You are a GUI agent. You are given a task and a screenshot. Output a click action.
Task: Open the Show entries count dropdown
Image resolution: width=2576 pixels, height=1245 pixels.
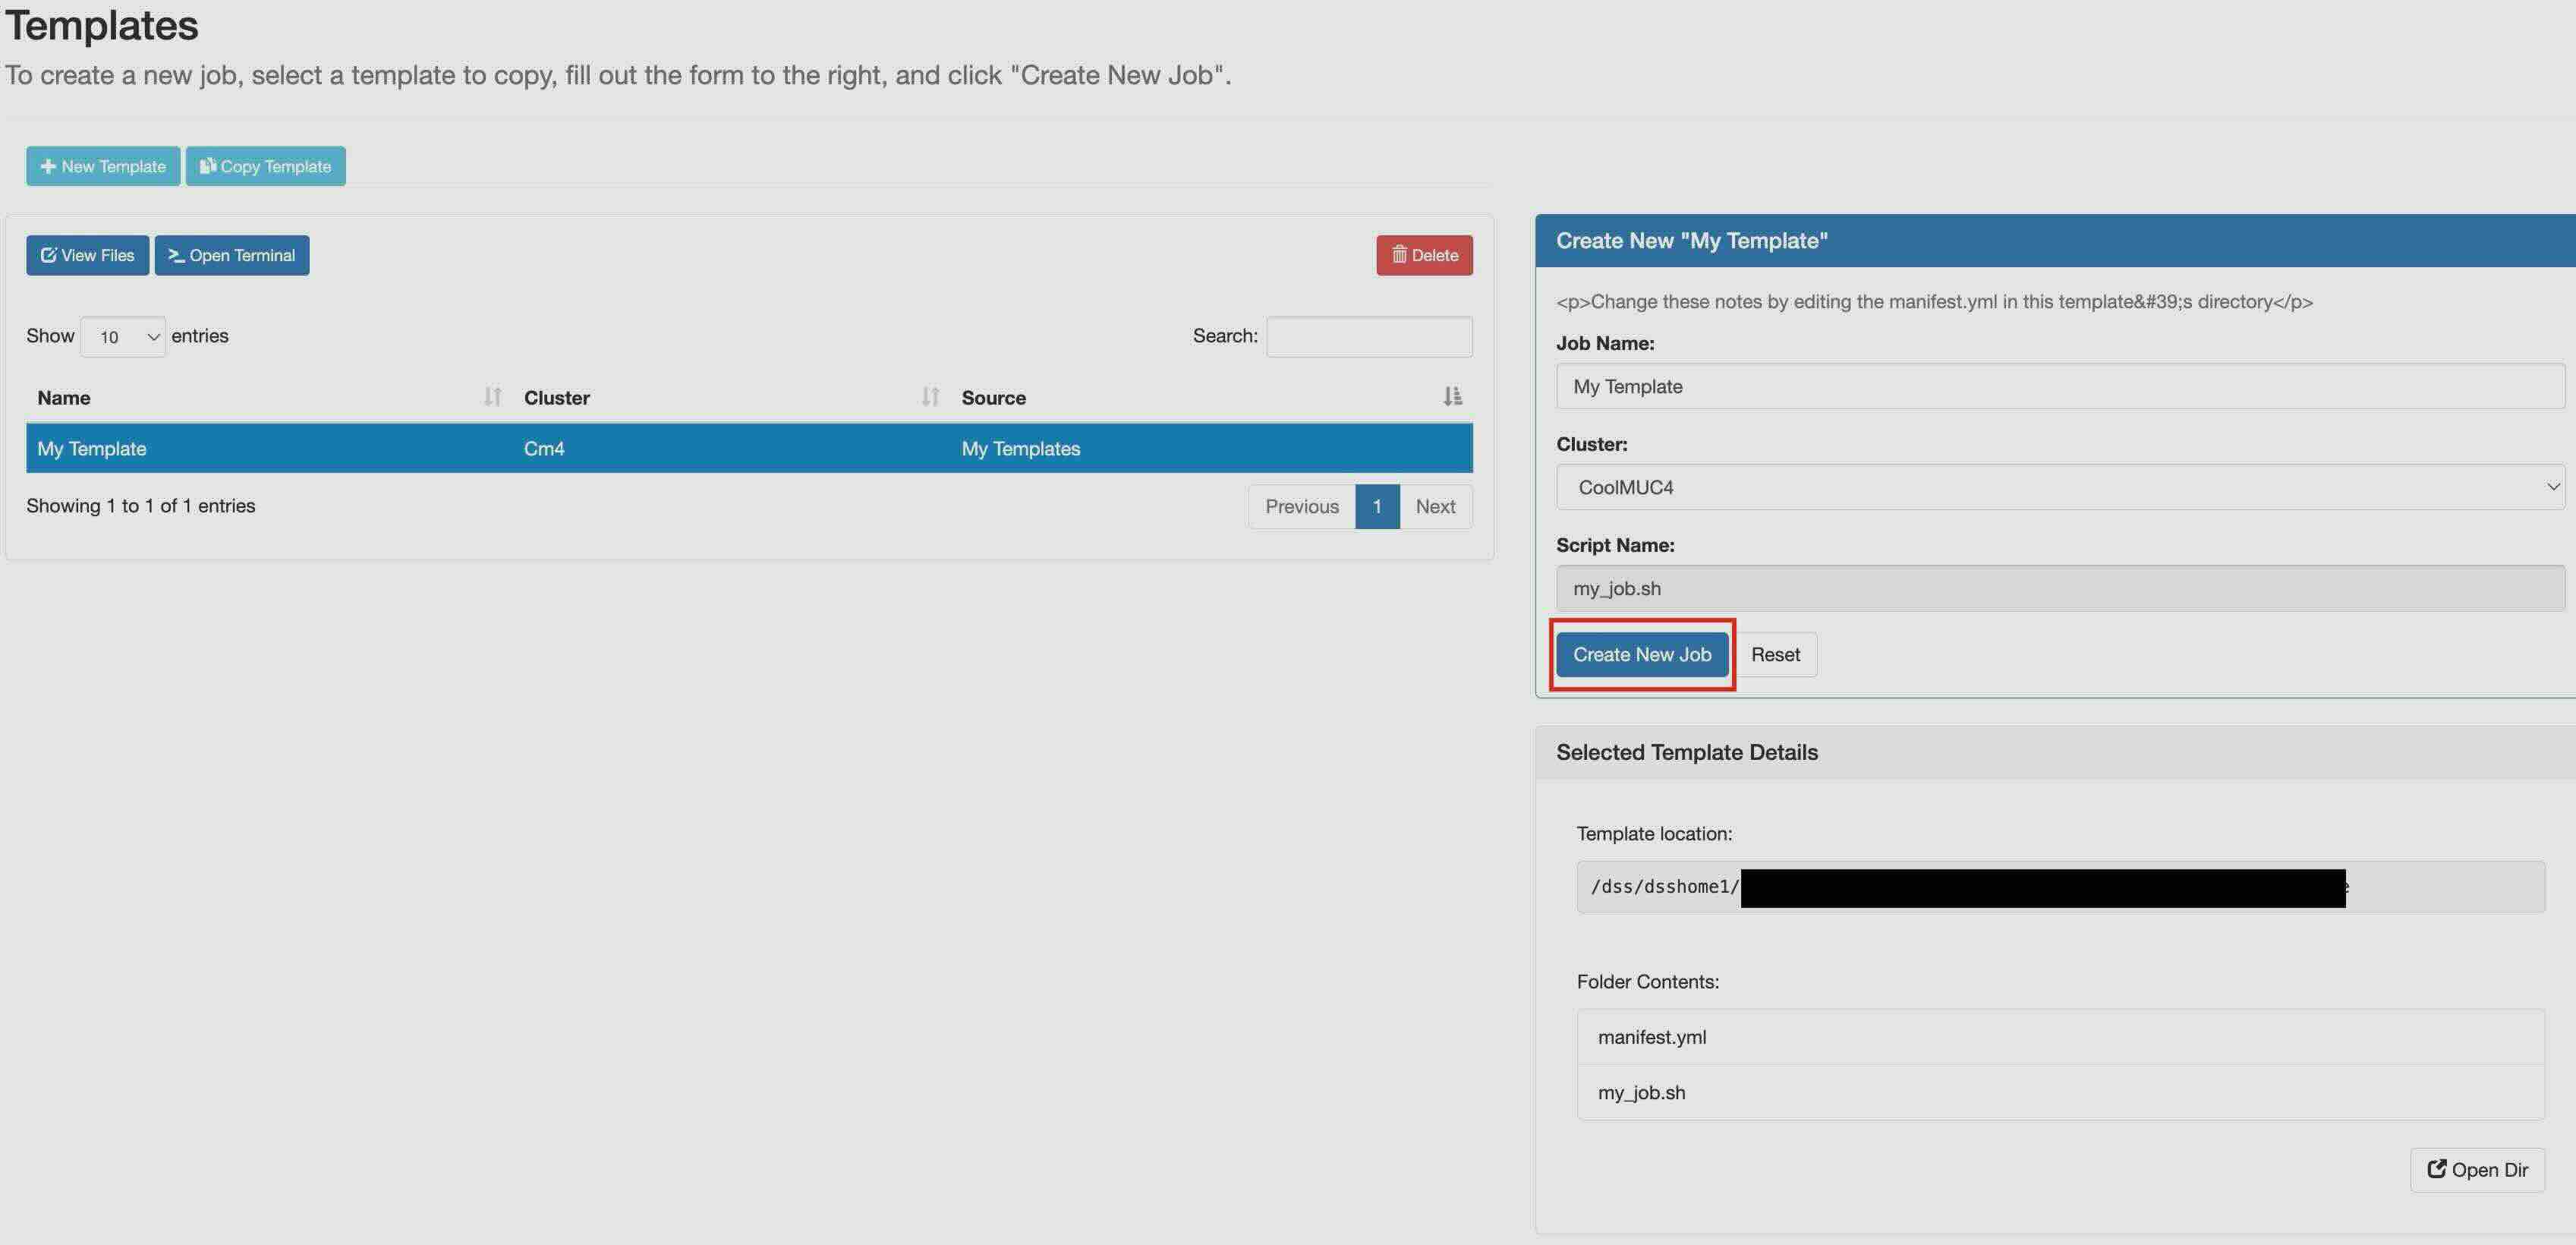pyautogui.click(x=123, y=337)
